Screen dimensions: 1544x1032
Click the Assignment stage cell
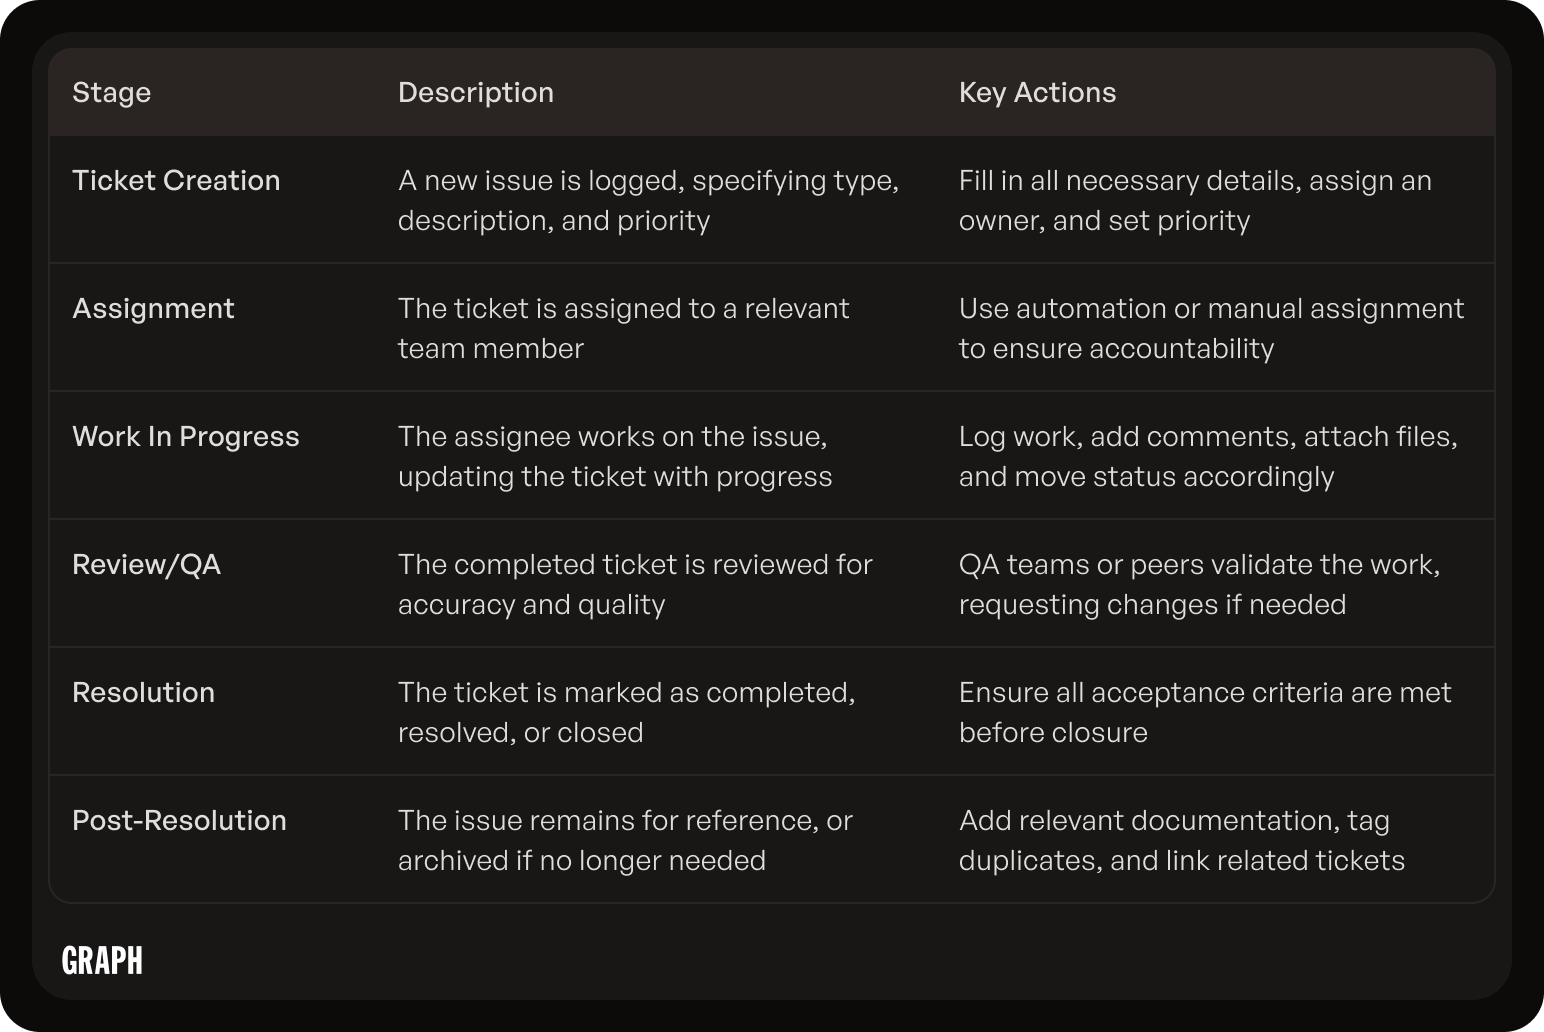pos(153,308)
